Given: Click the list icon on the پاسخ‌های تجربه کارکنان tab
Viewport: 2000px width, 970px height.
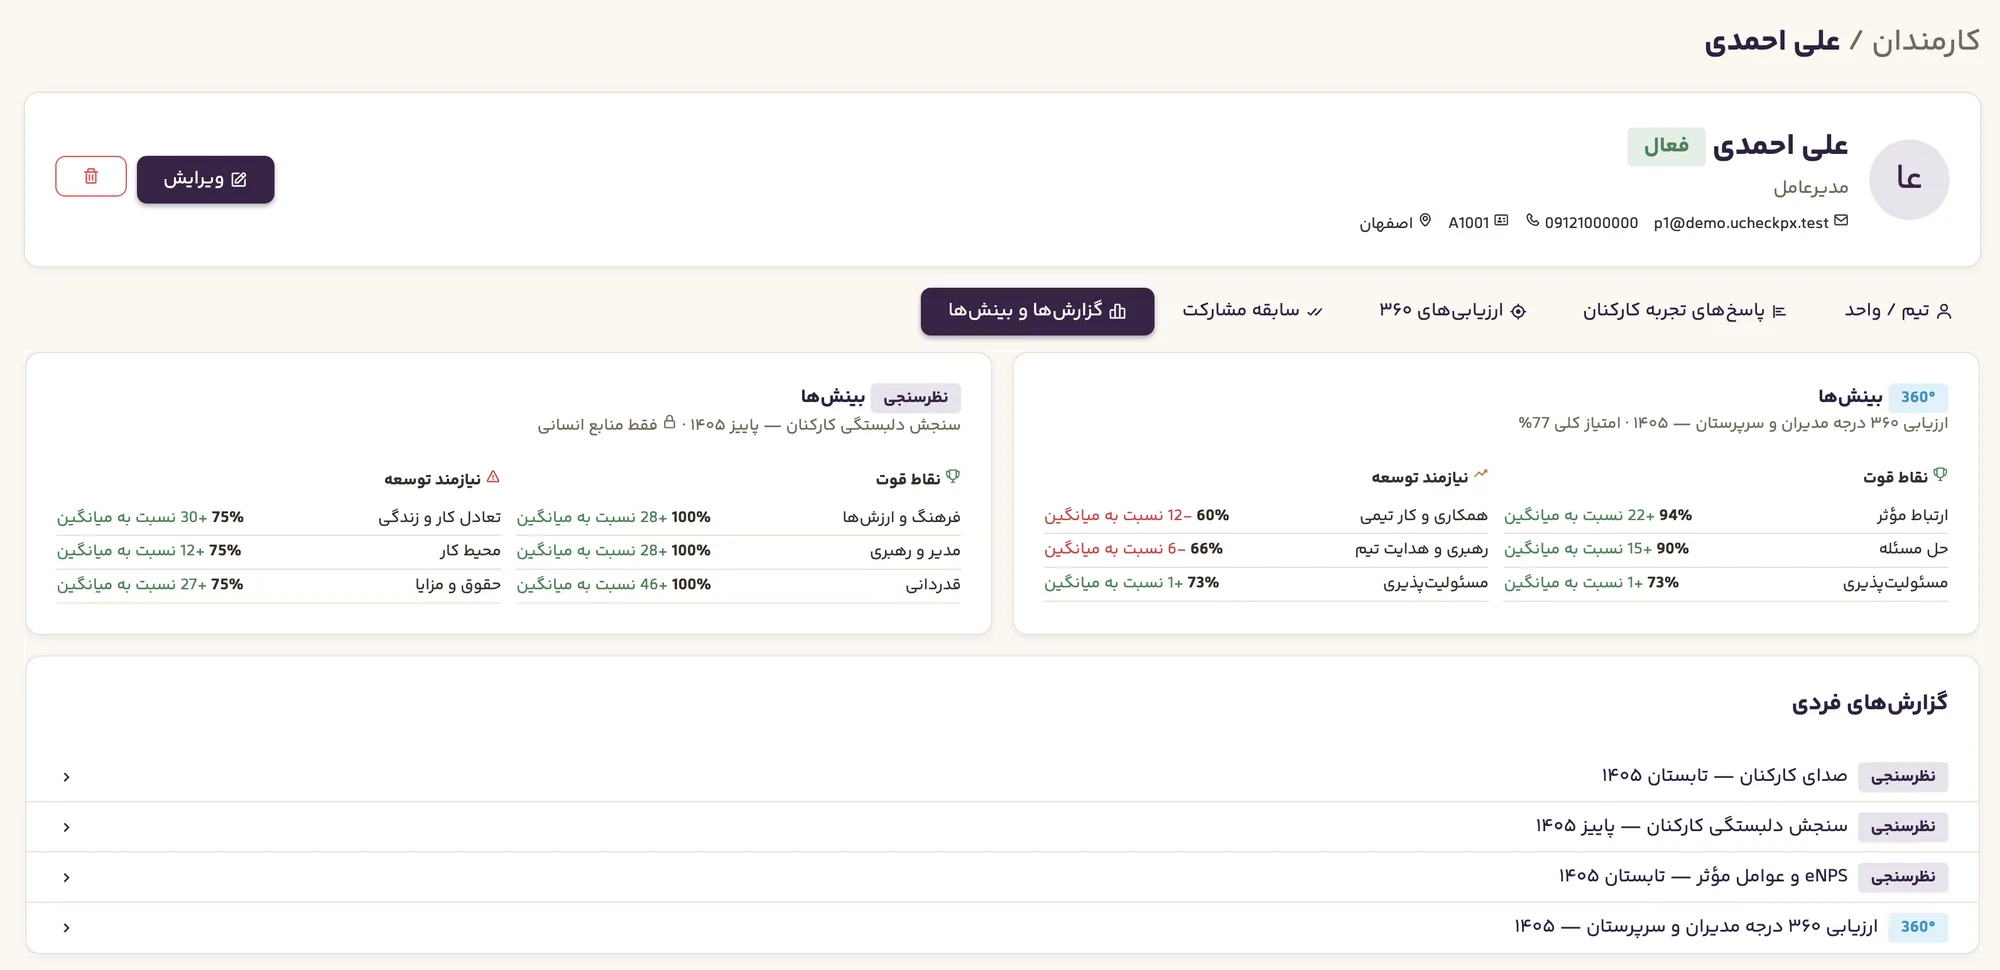Looking at the screenshot, I should click(x=1779, y=312).
